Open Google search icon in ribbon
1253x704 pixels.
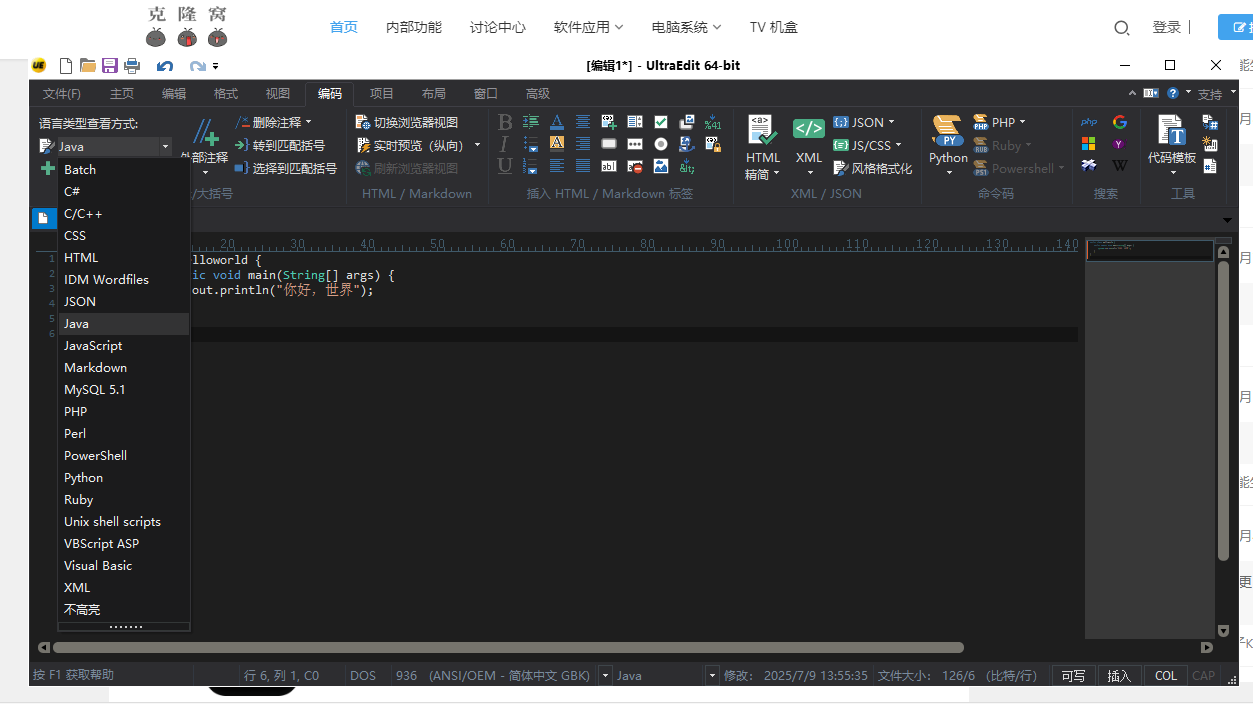click(x=1120, y=122)
